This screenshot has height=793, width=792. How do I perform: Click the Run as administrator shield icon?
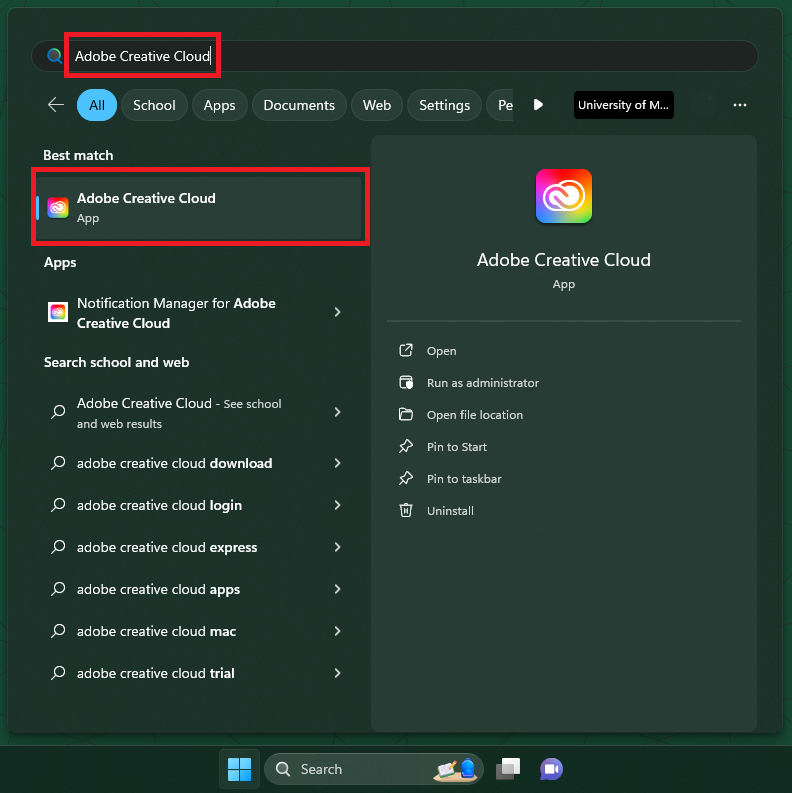coord(406,382)
